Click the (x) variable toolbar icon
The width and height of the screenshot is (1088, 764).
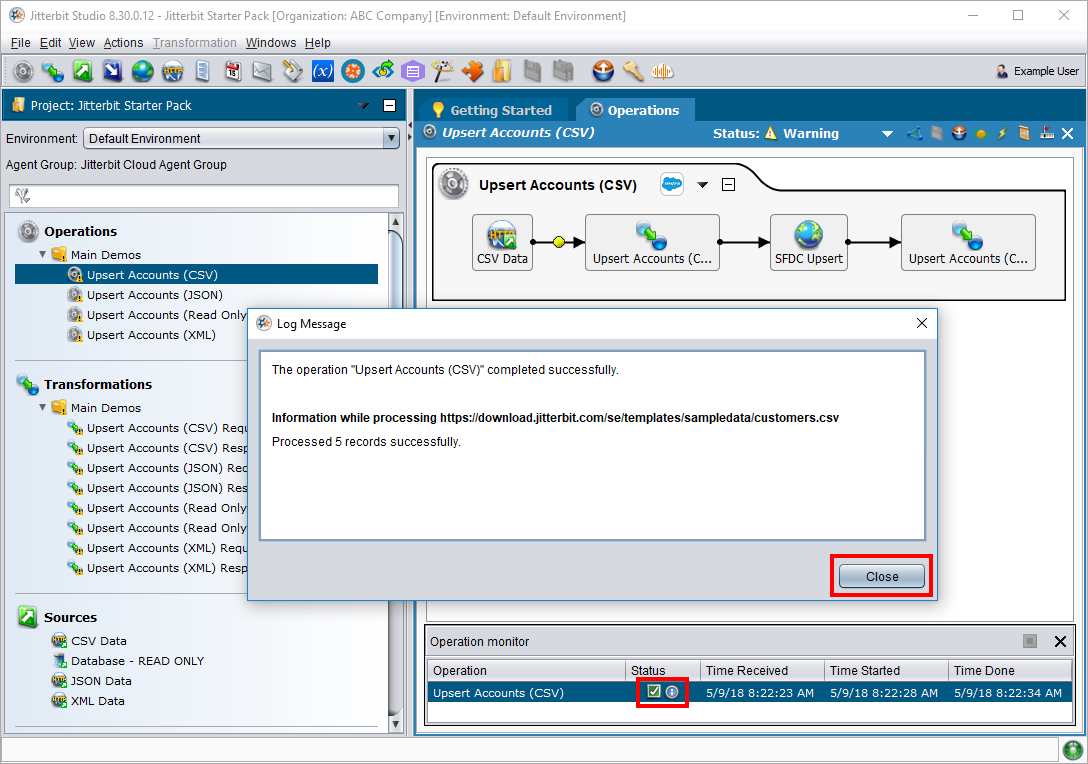point(322,71)
